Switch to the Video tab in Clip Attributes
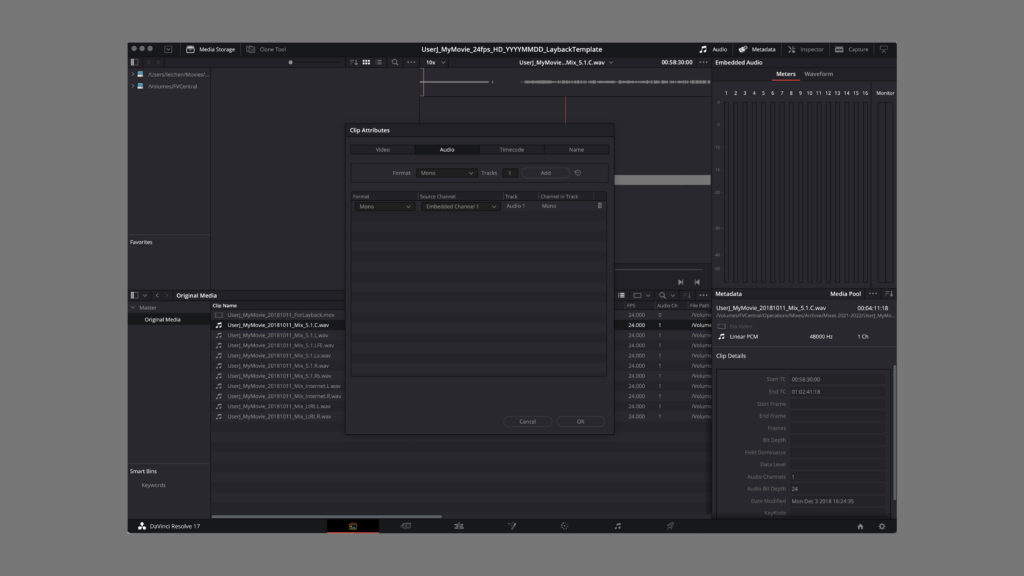 383,150
